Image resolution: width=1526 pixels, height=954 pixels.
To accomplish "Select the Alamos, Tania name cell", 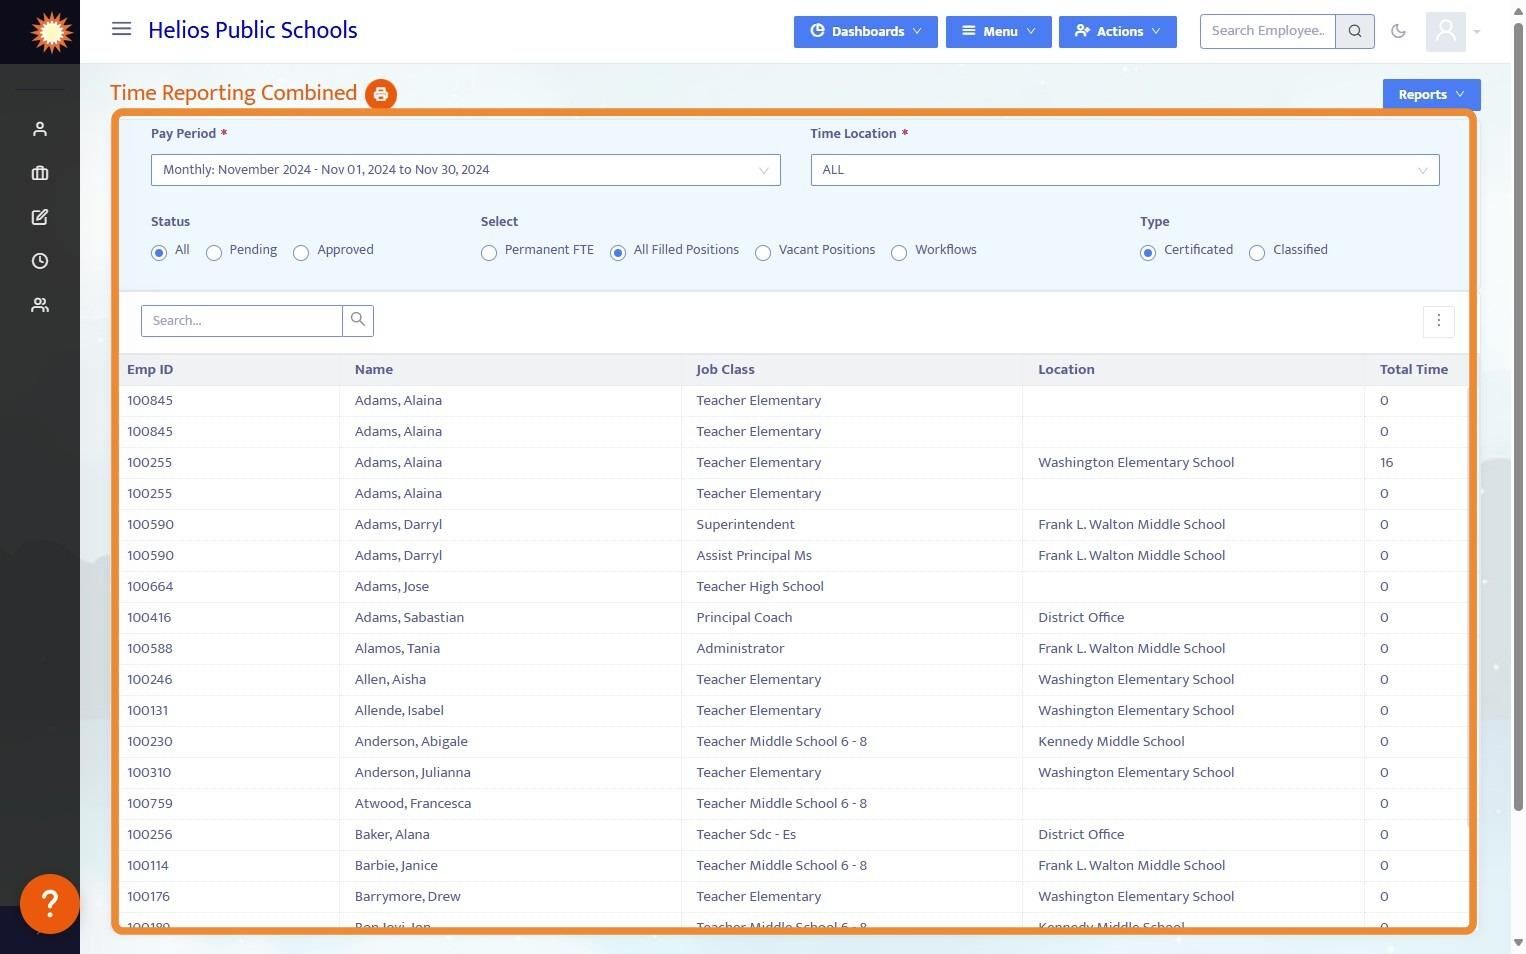I will click(x=397, y=649).
